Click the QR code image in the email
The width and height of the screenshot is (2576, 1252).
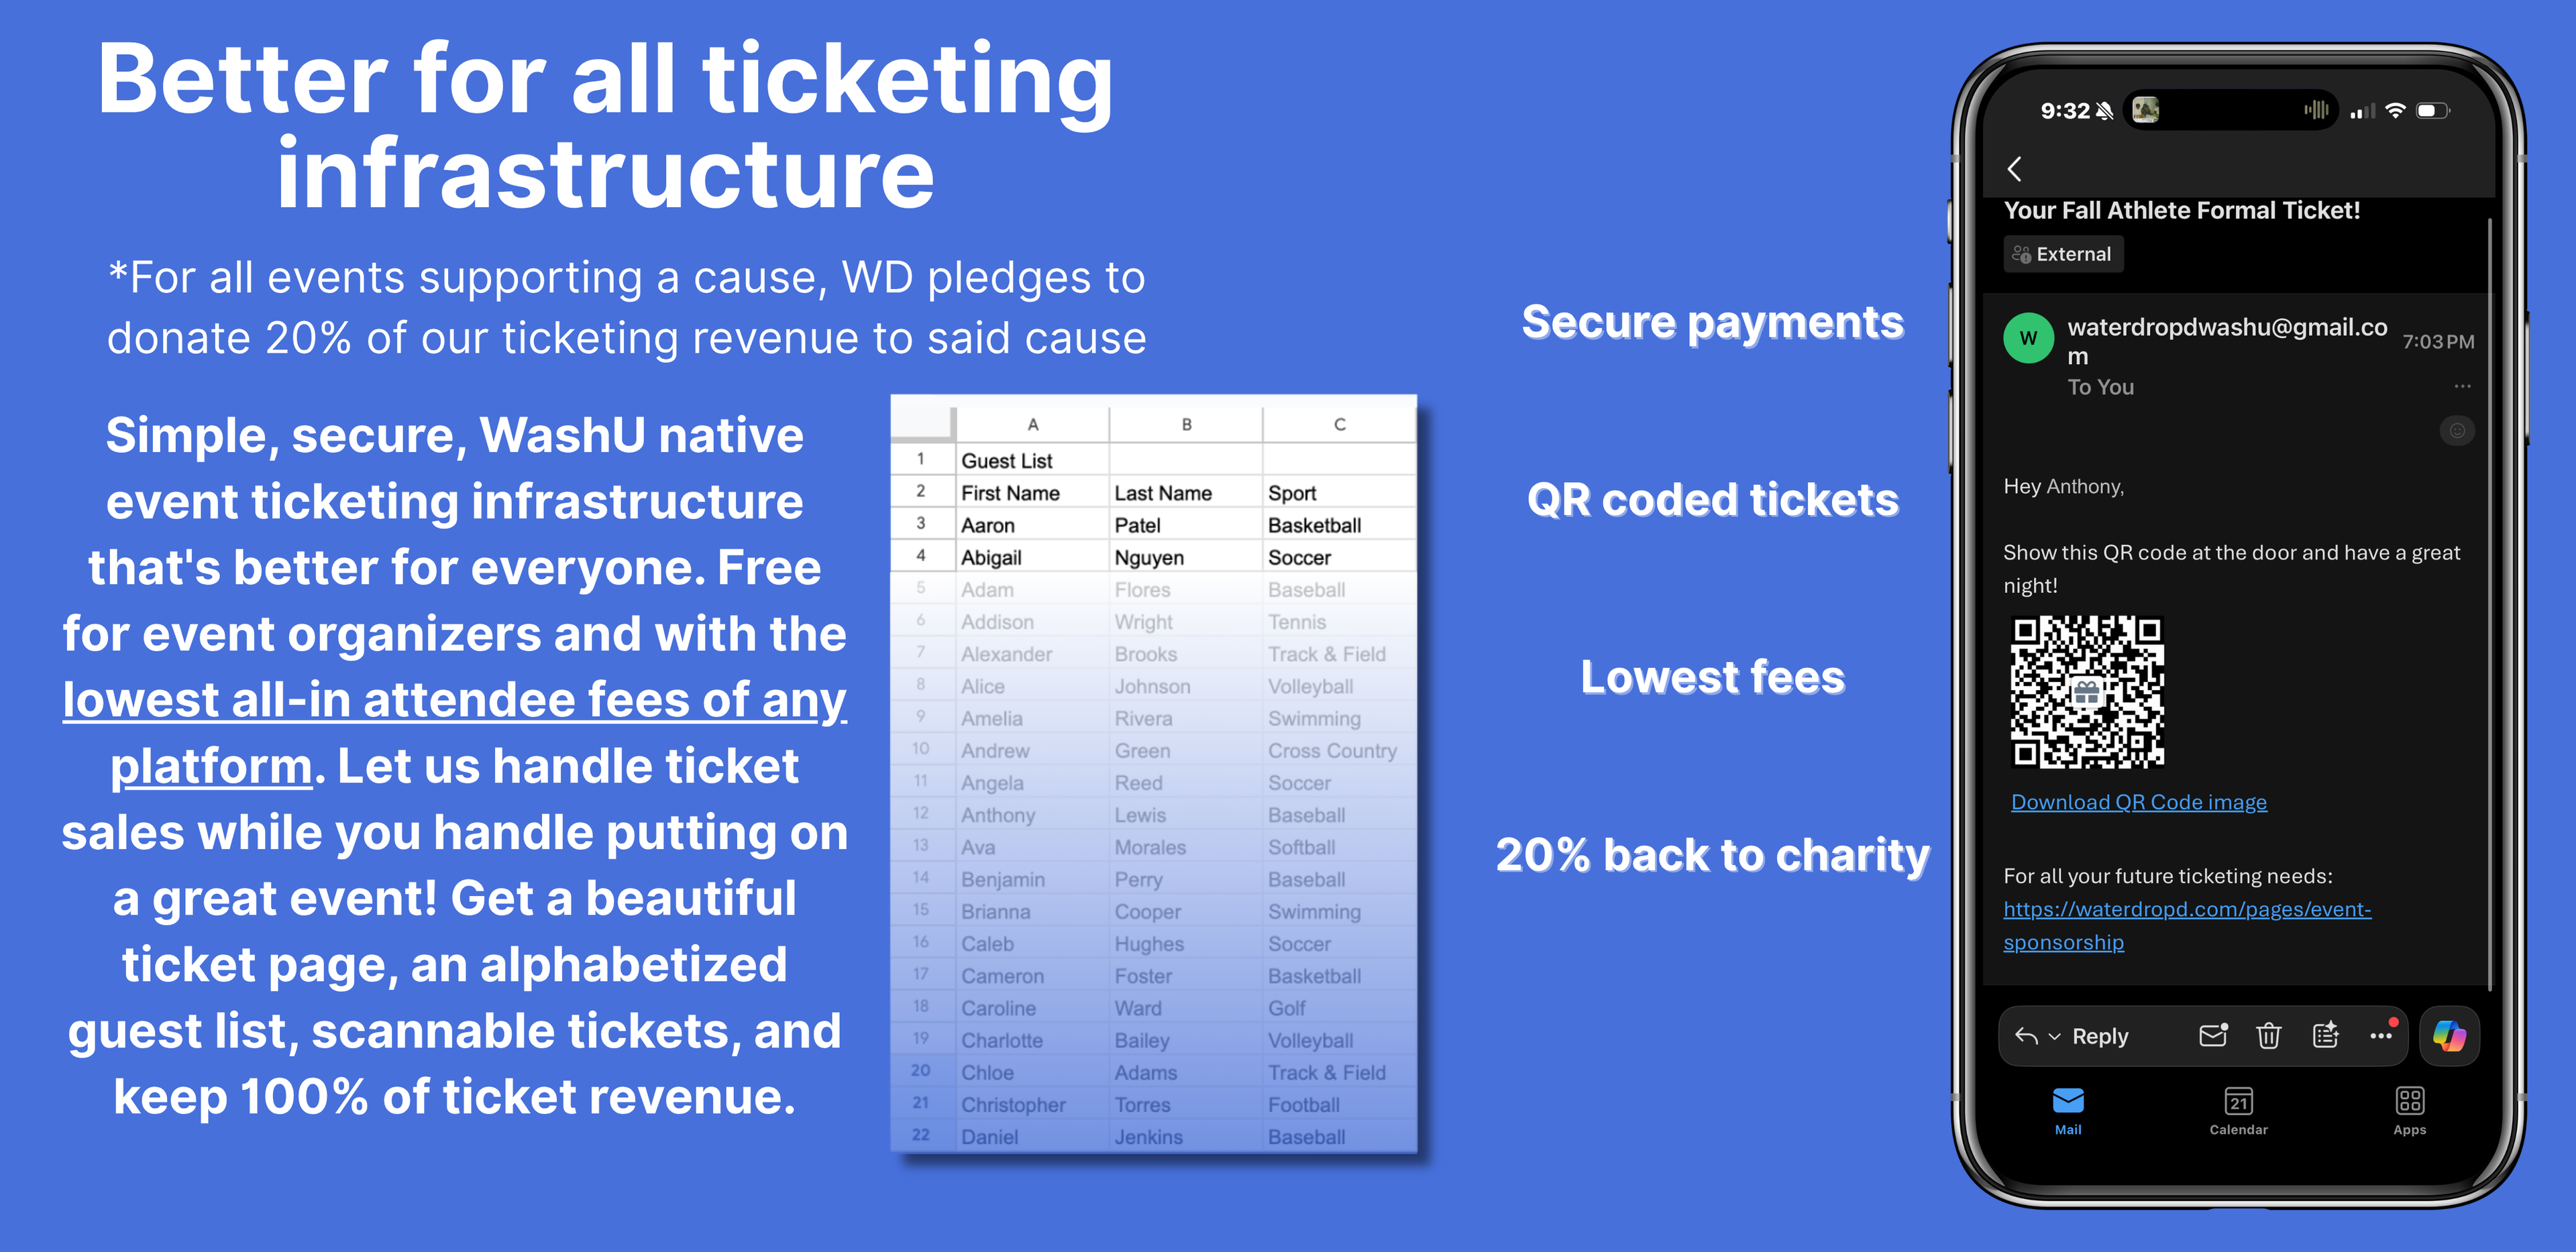tap(2086, 692)
